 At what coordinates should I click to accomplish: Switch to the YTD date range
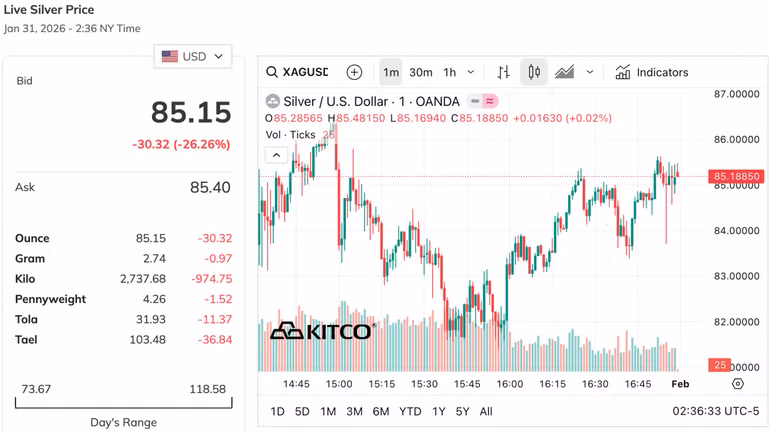[410, 411]
